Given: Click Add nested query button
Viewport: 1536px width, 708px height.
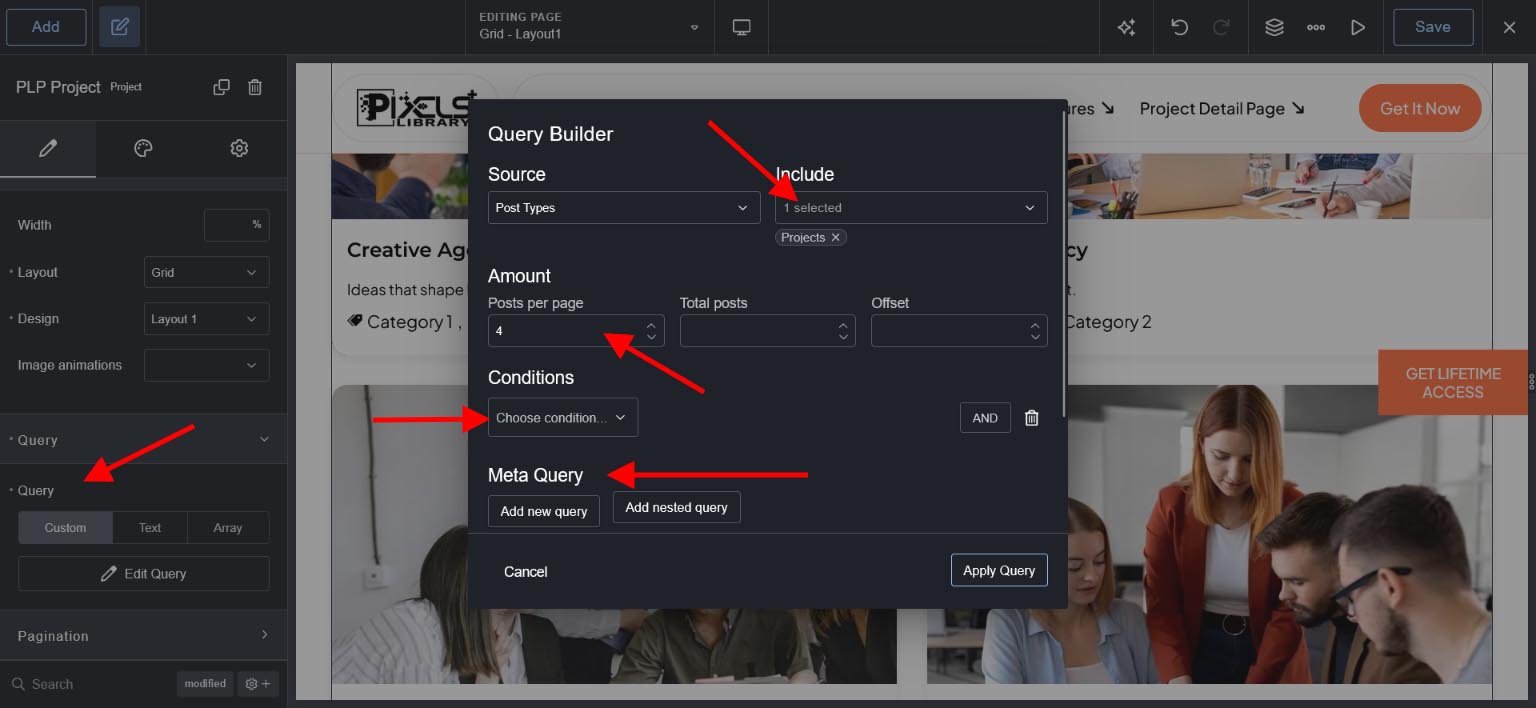Looking at the screenshot, I should tap(677, 507).
